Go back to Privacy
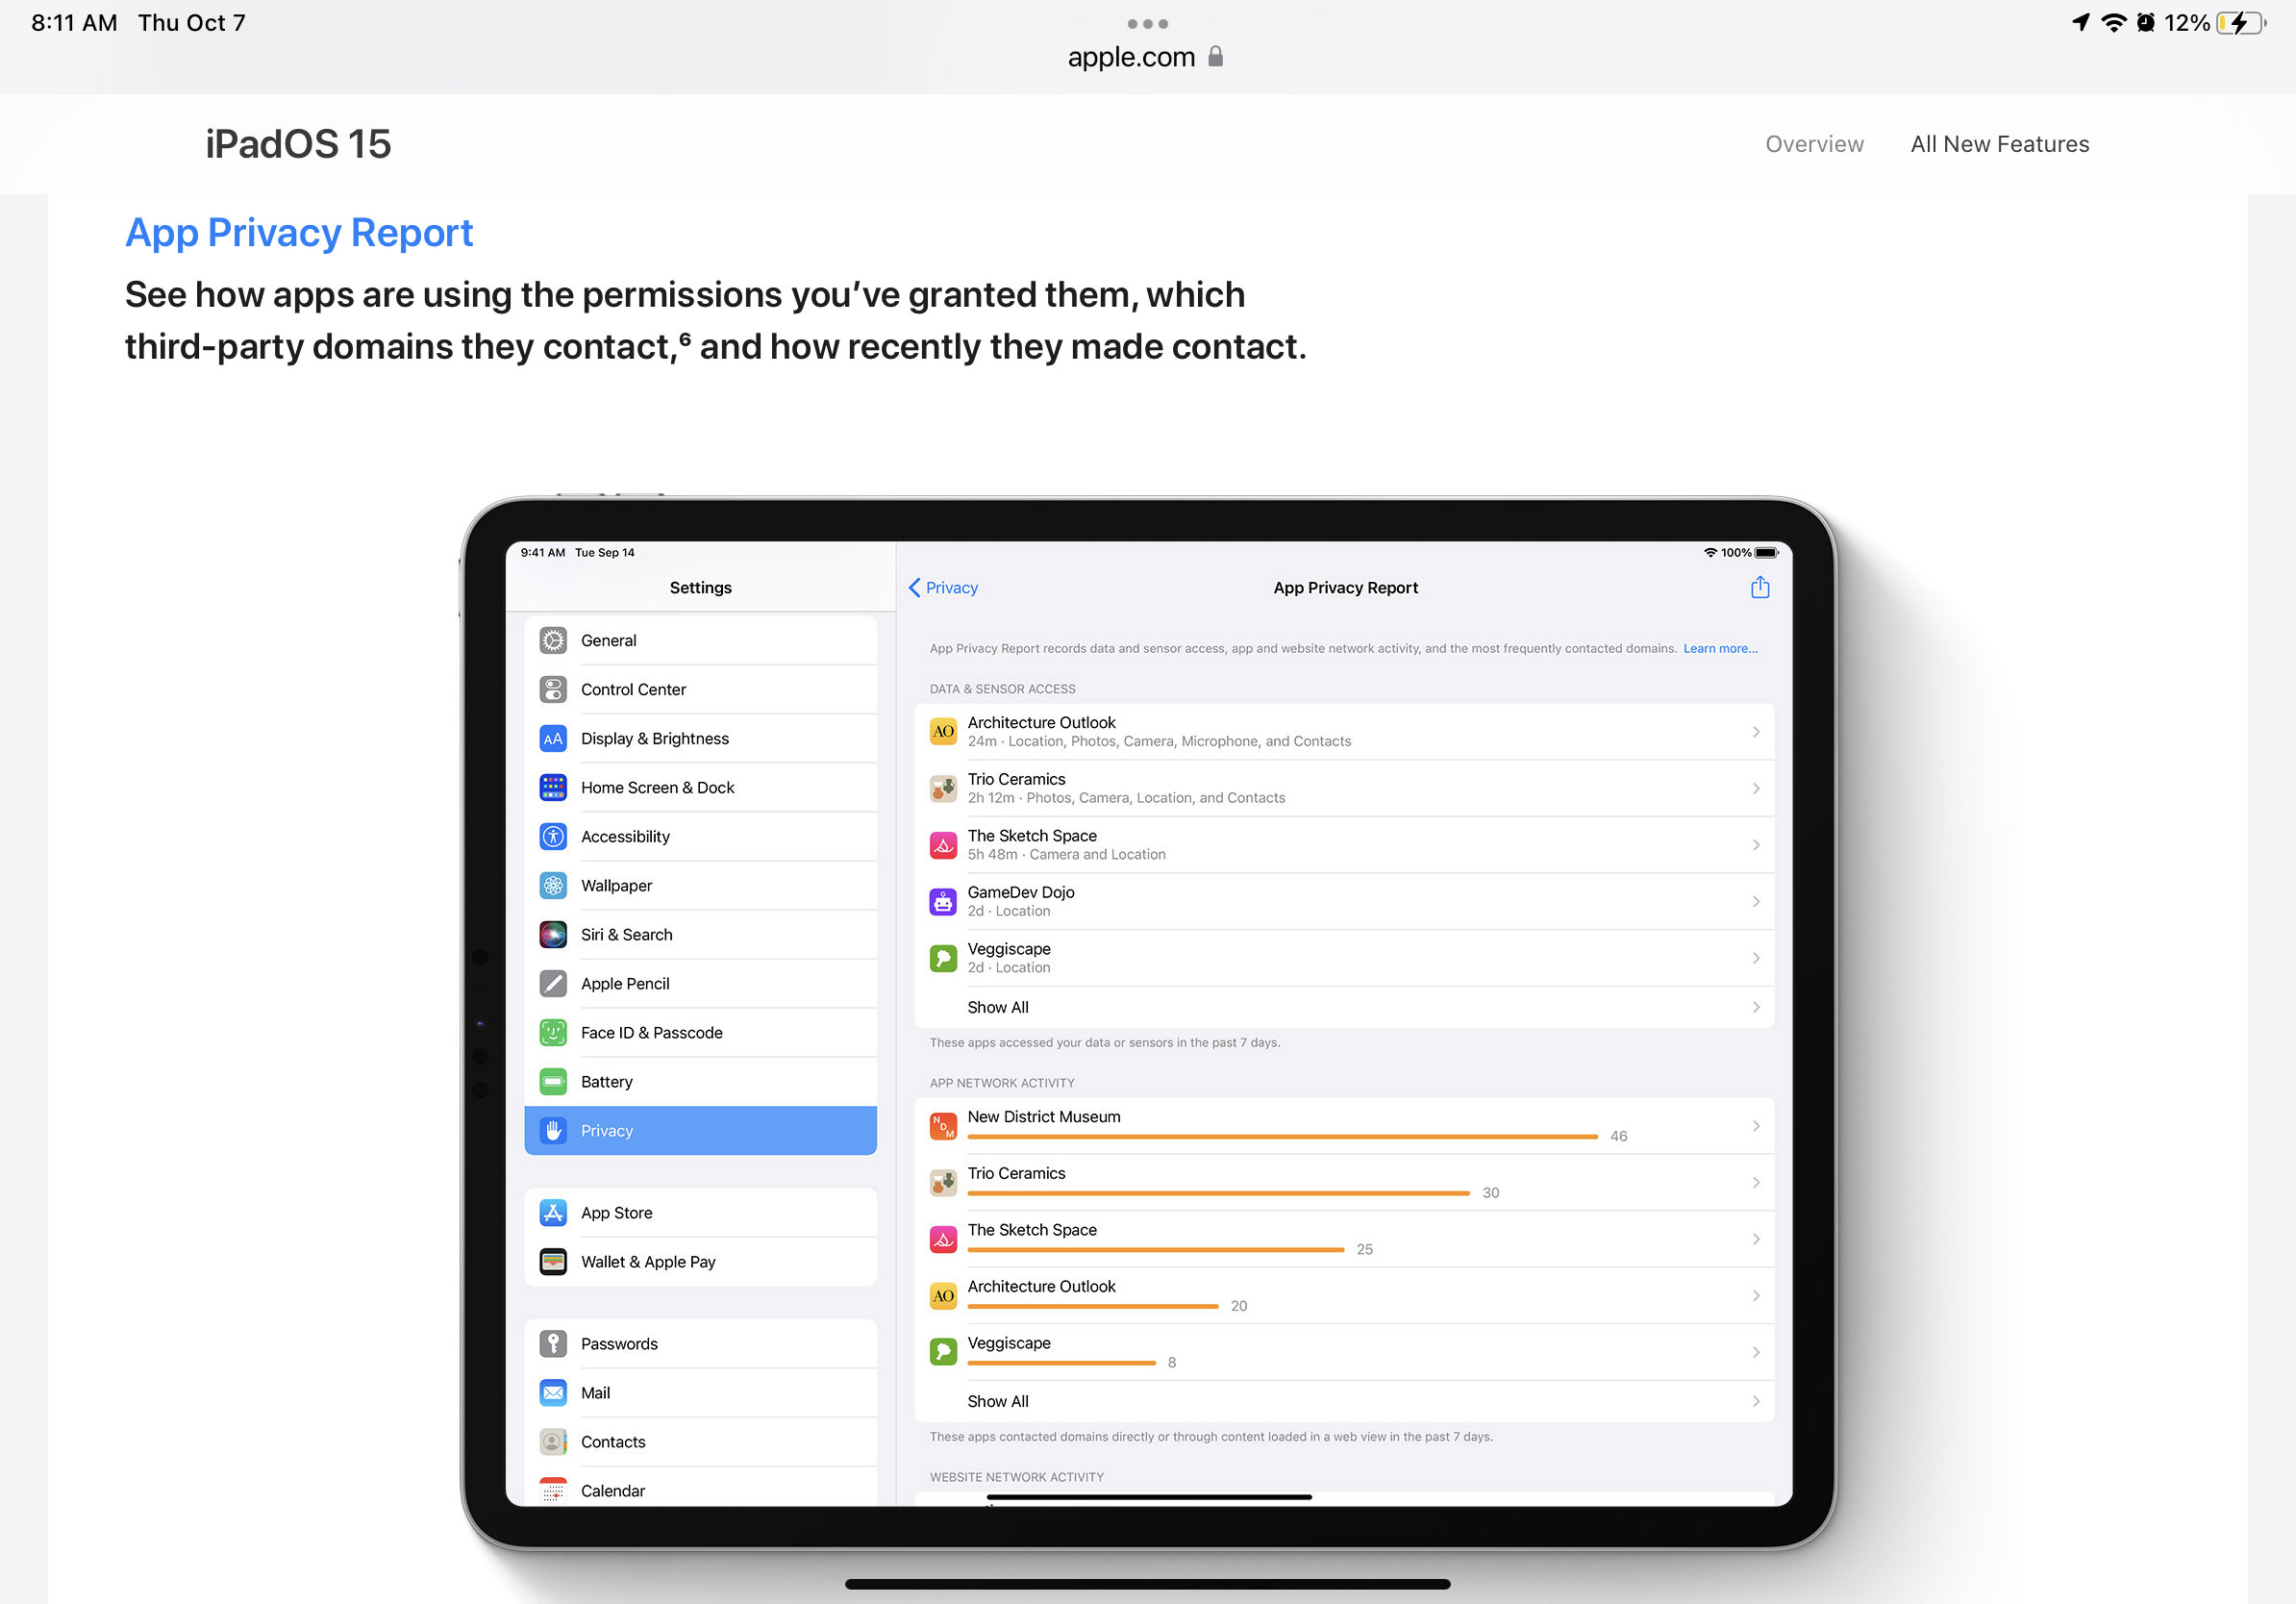This screenshot has width=2296, height=1604. pos(943,588)
